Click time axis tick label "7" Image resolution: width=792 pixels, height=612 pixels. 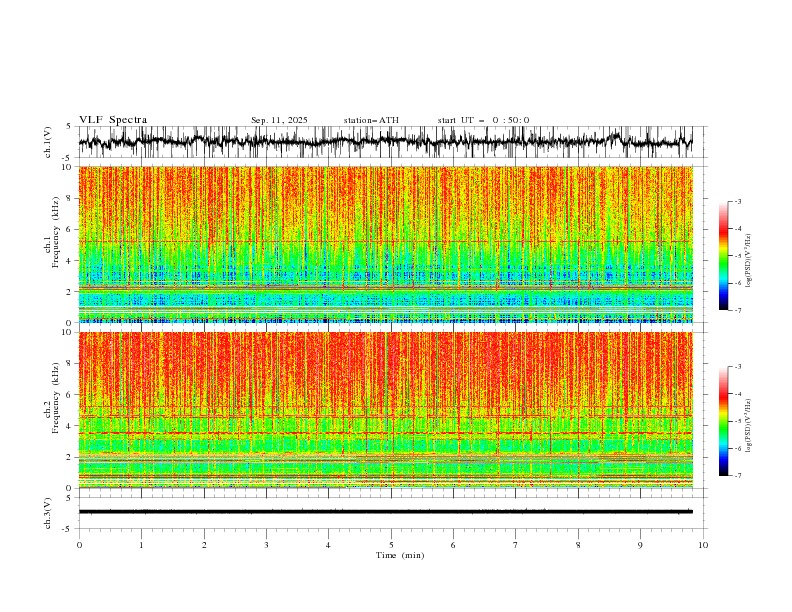tap(516, 545)
